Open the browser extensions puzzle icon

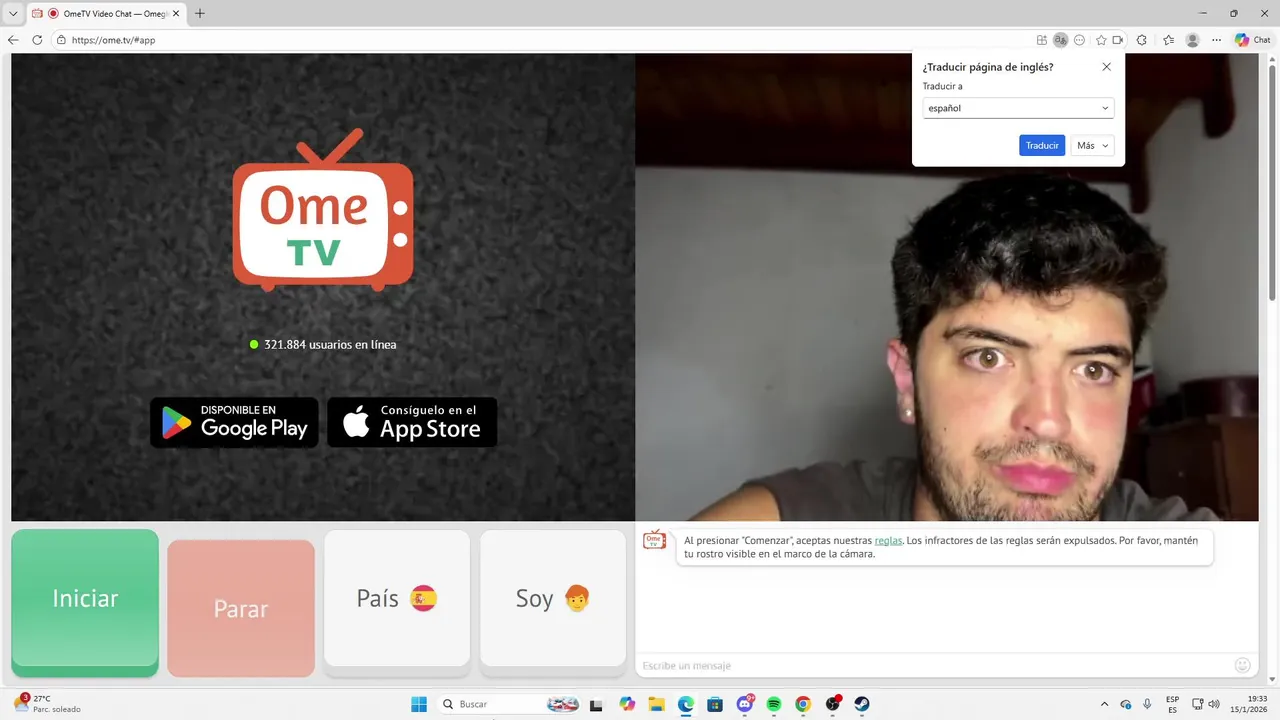[1142, 40]
